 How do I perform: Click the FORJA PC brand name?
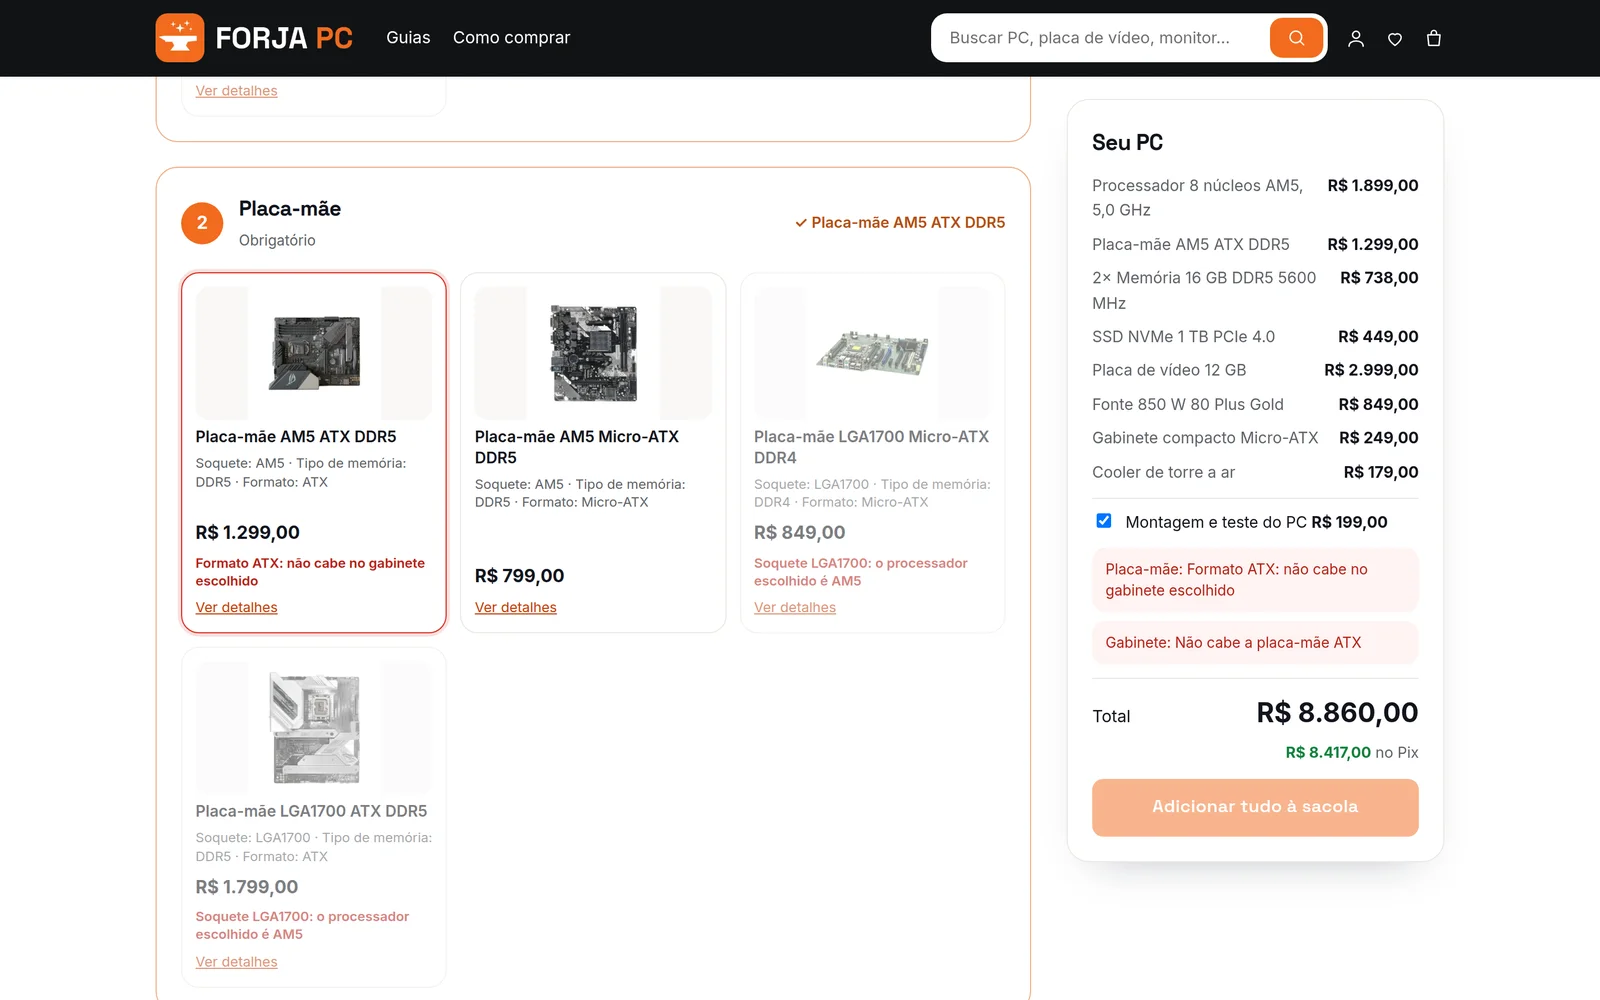click(284, 38)
